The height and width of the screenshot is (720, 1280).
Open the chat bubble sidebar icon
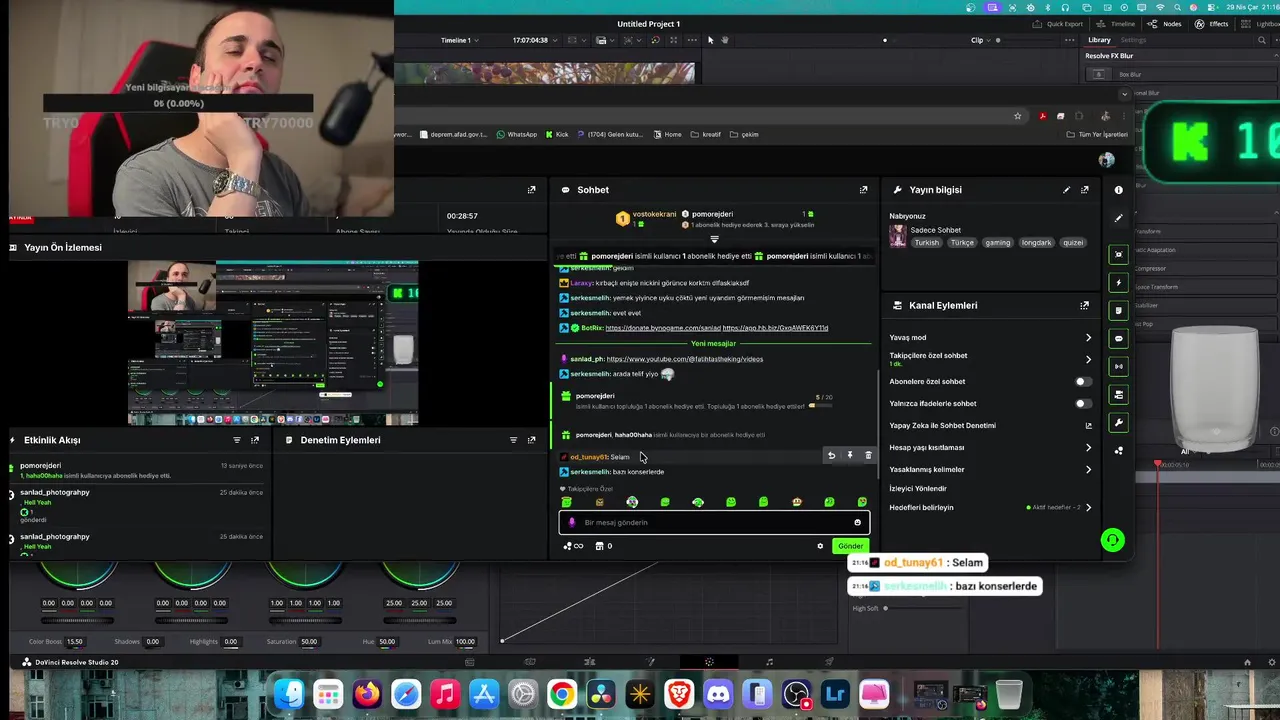1118,339
